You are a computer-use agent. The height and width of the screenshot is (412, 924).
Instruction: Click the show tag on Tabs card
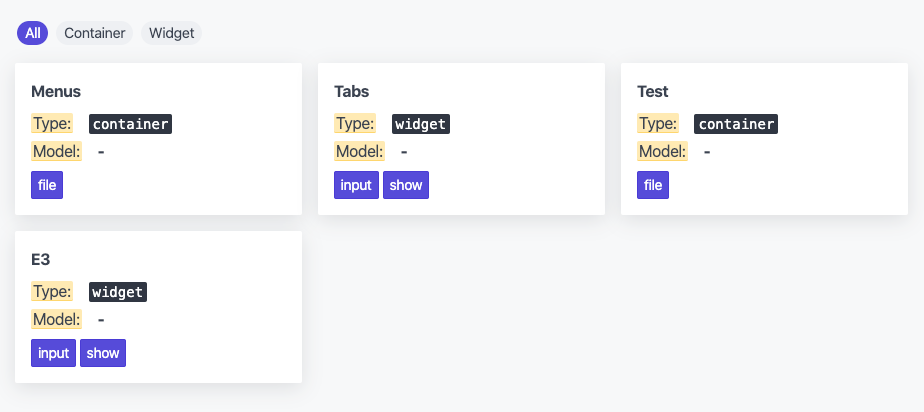point(406,185)
